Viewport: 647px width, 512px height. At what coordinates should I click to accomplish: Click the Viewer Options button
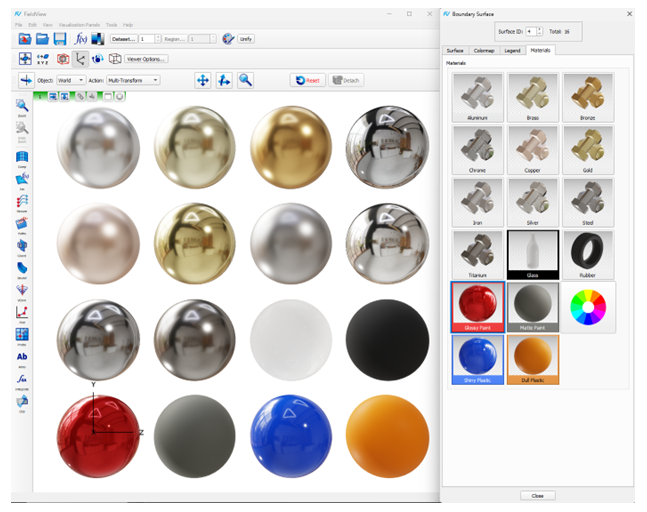tap(145, 59)
